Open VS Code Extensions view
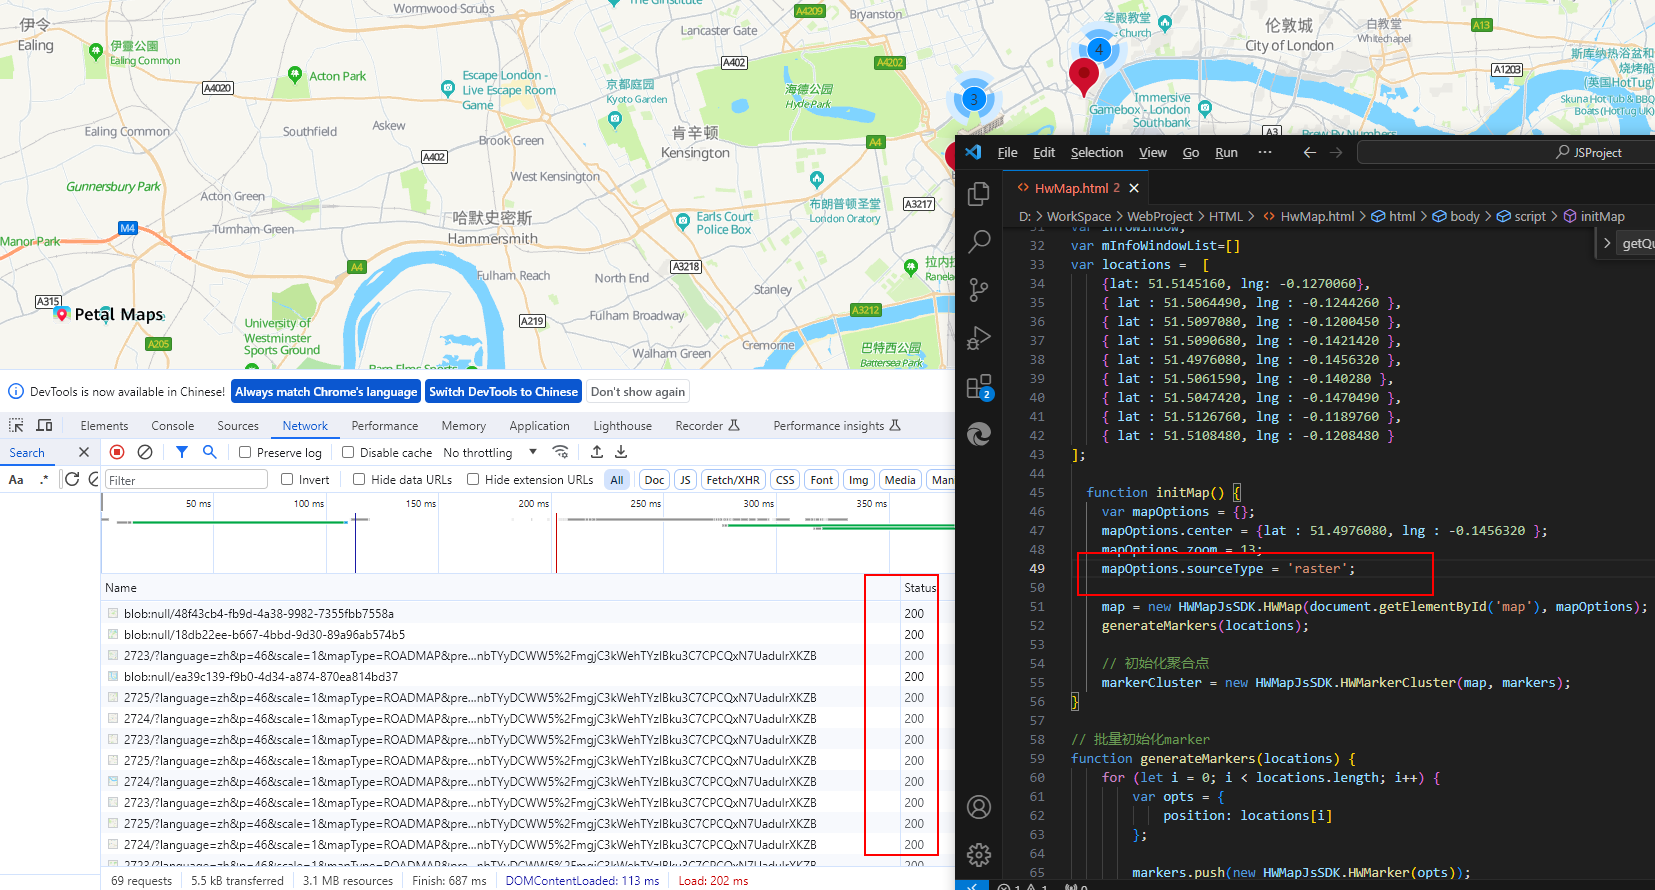 (979, 387)
